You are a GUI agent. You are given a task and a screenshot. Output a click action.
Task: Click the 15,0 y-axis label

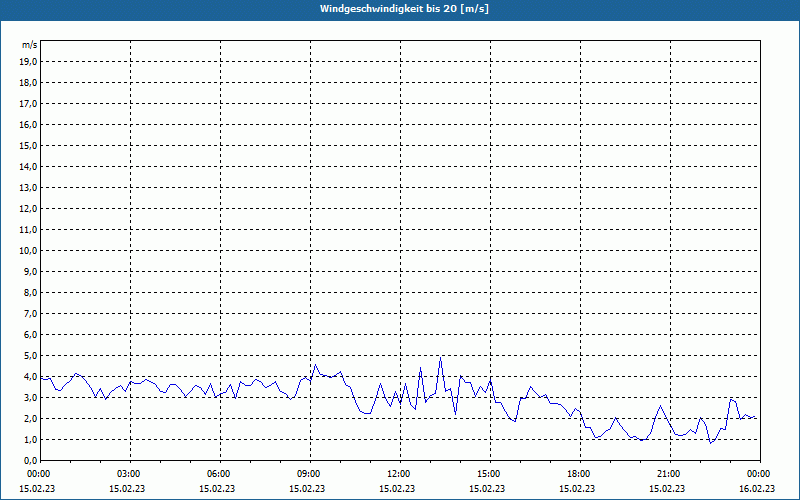pos(28,145)
